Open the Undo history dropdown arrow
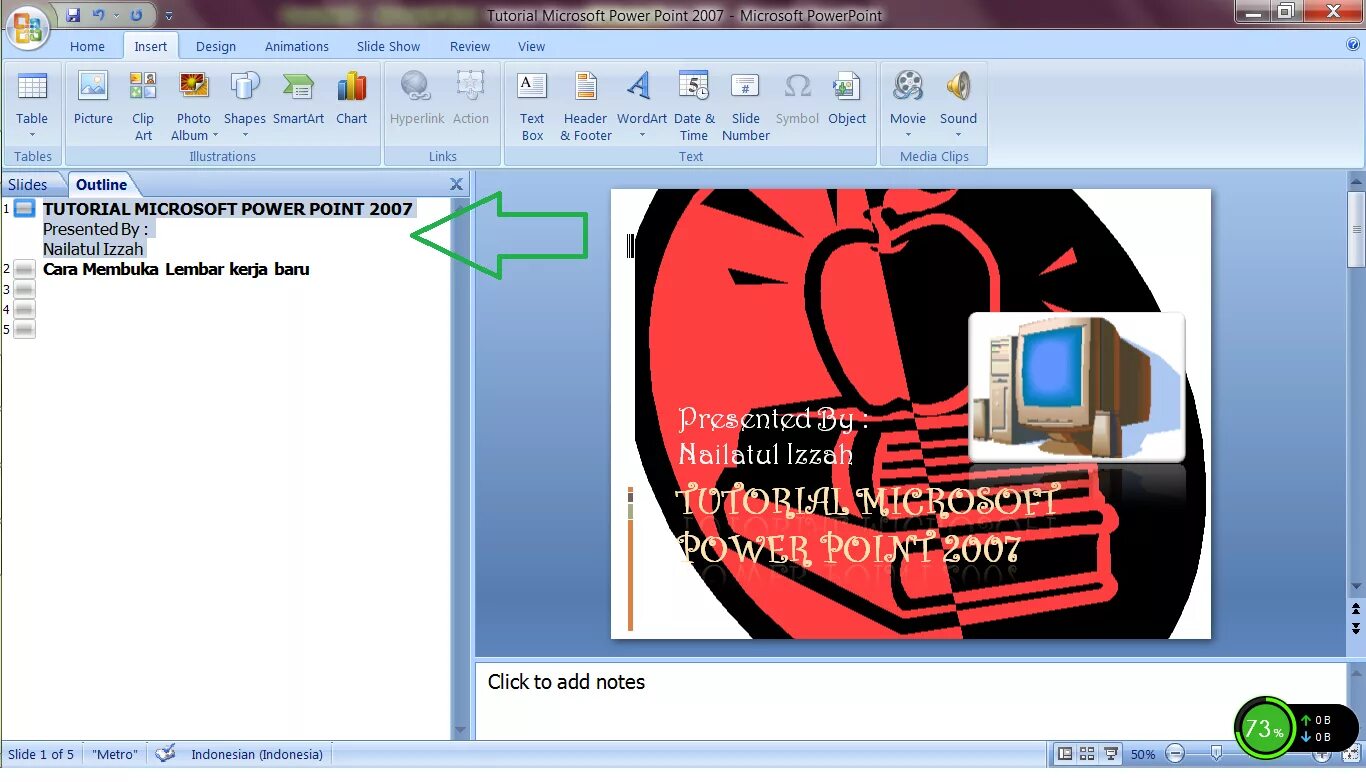 point(115,16)
